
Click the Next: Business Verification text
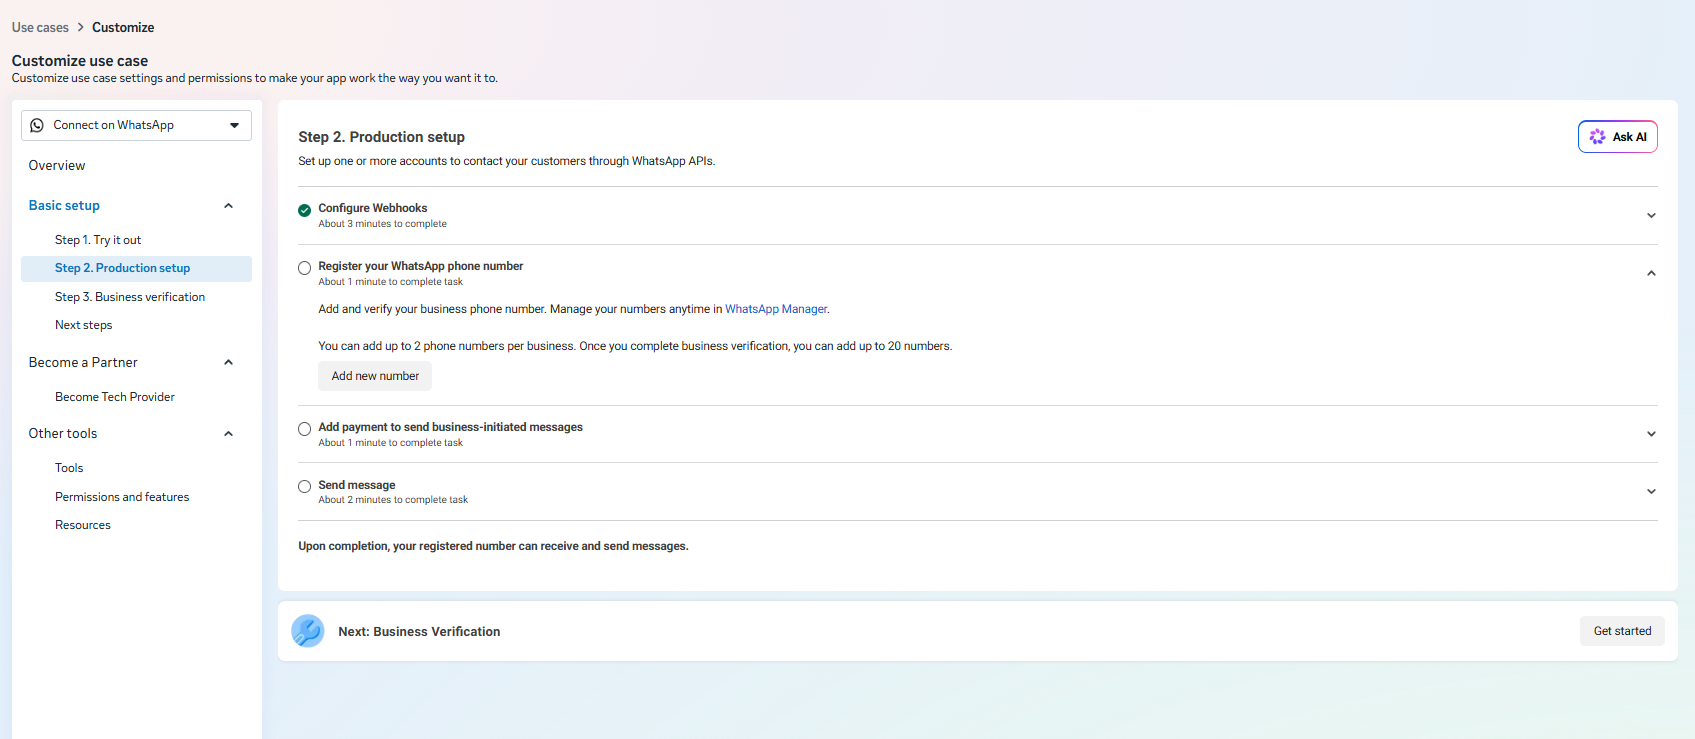coord(419,632)
